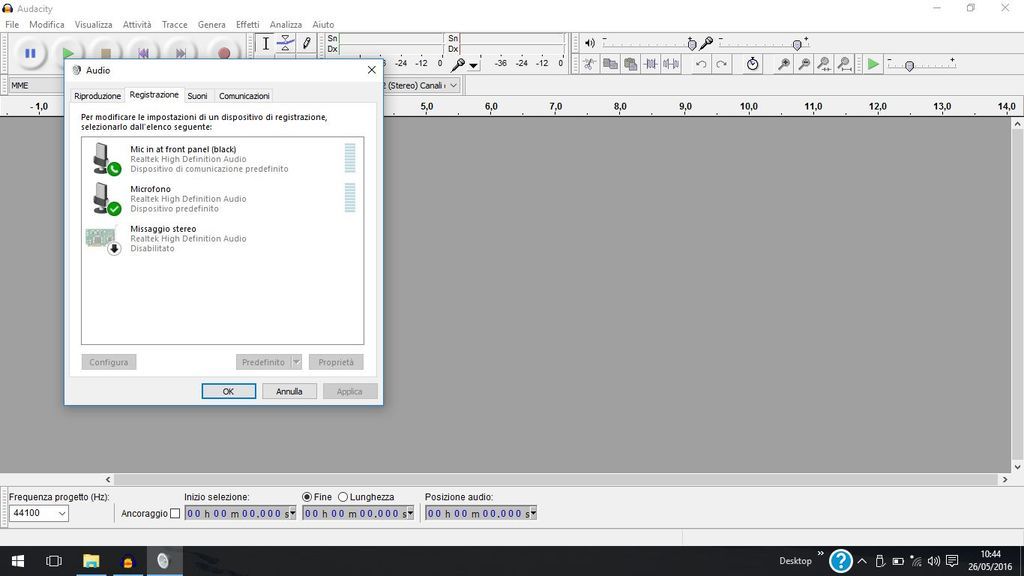1024x576 pixels.
Task: Pick the Draw pencil tool
Action: coord(307,43)
